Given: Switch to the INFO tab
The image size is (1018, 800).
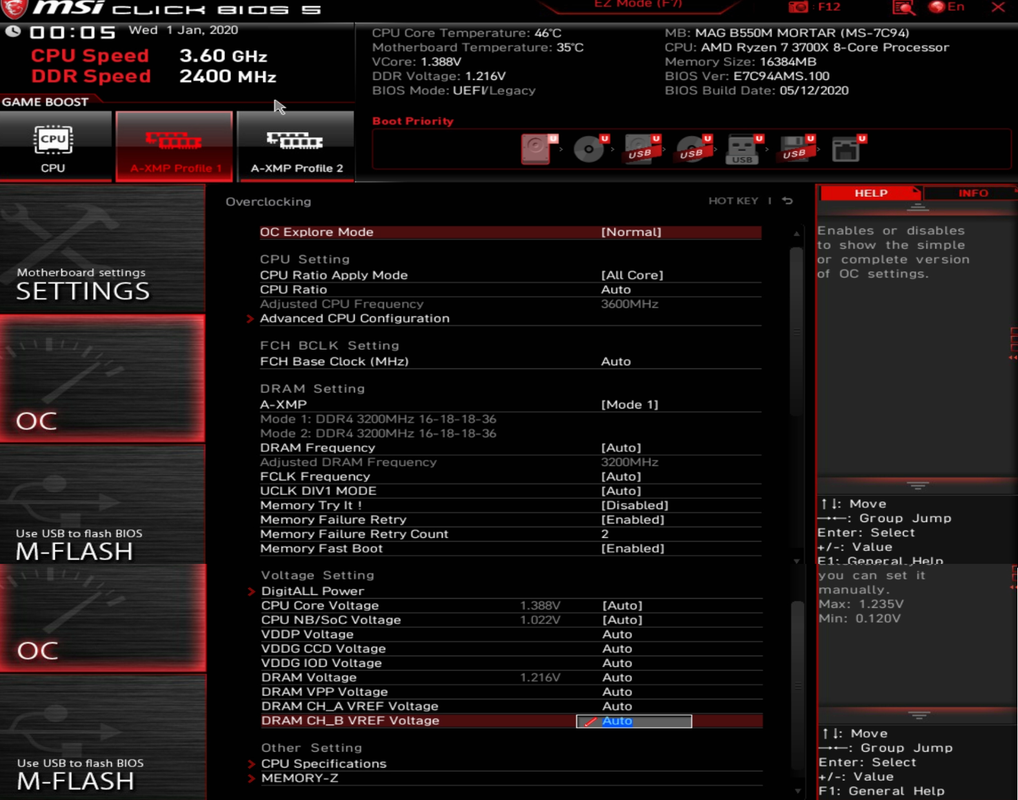Looking at the screenshot, I should (x=972, y=193).
